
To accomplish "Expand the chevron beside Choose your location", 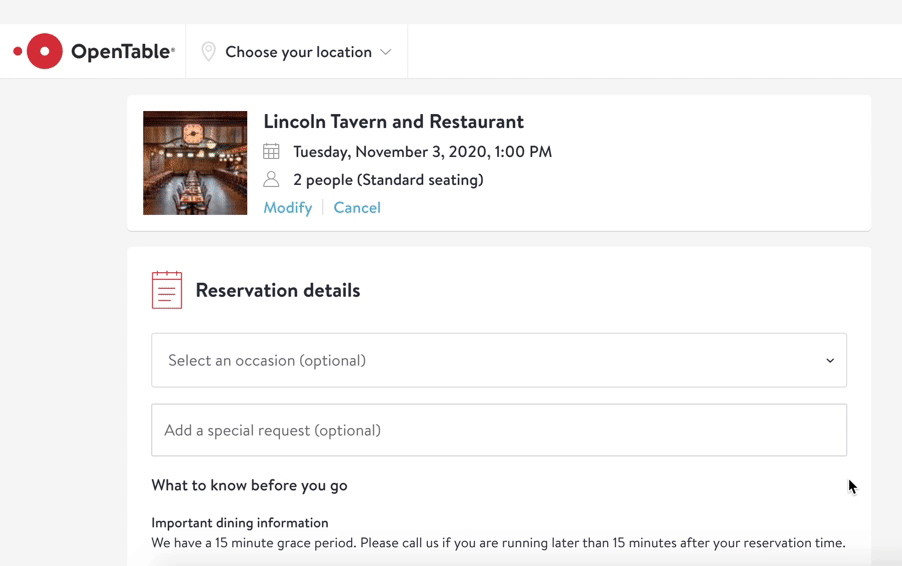I will point(386,52).
